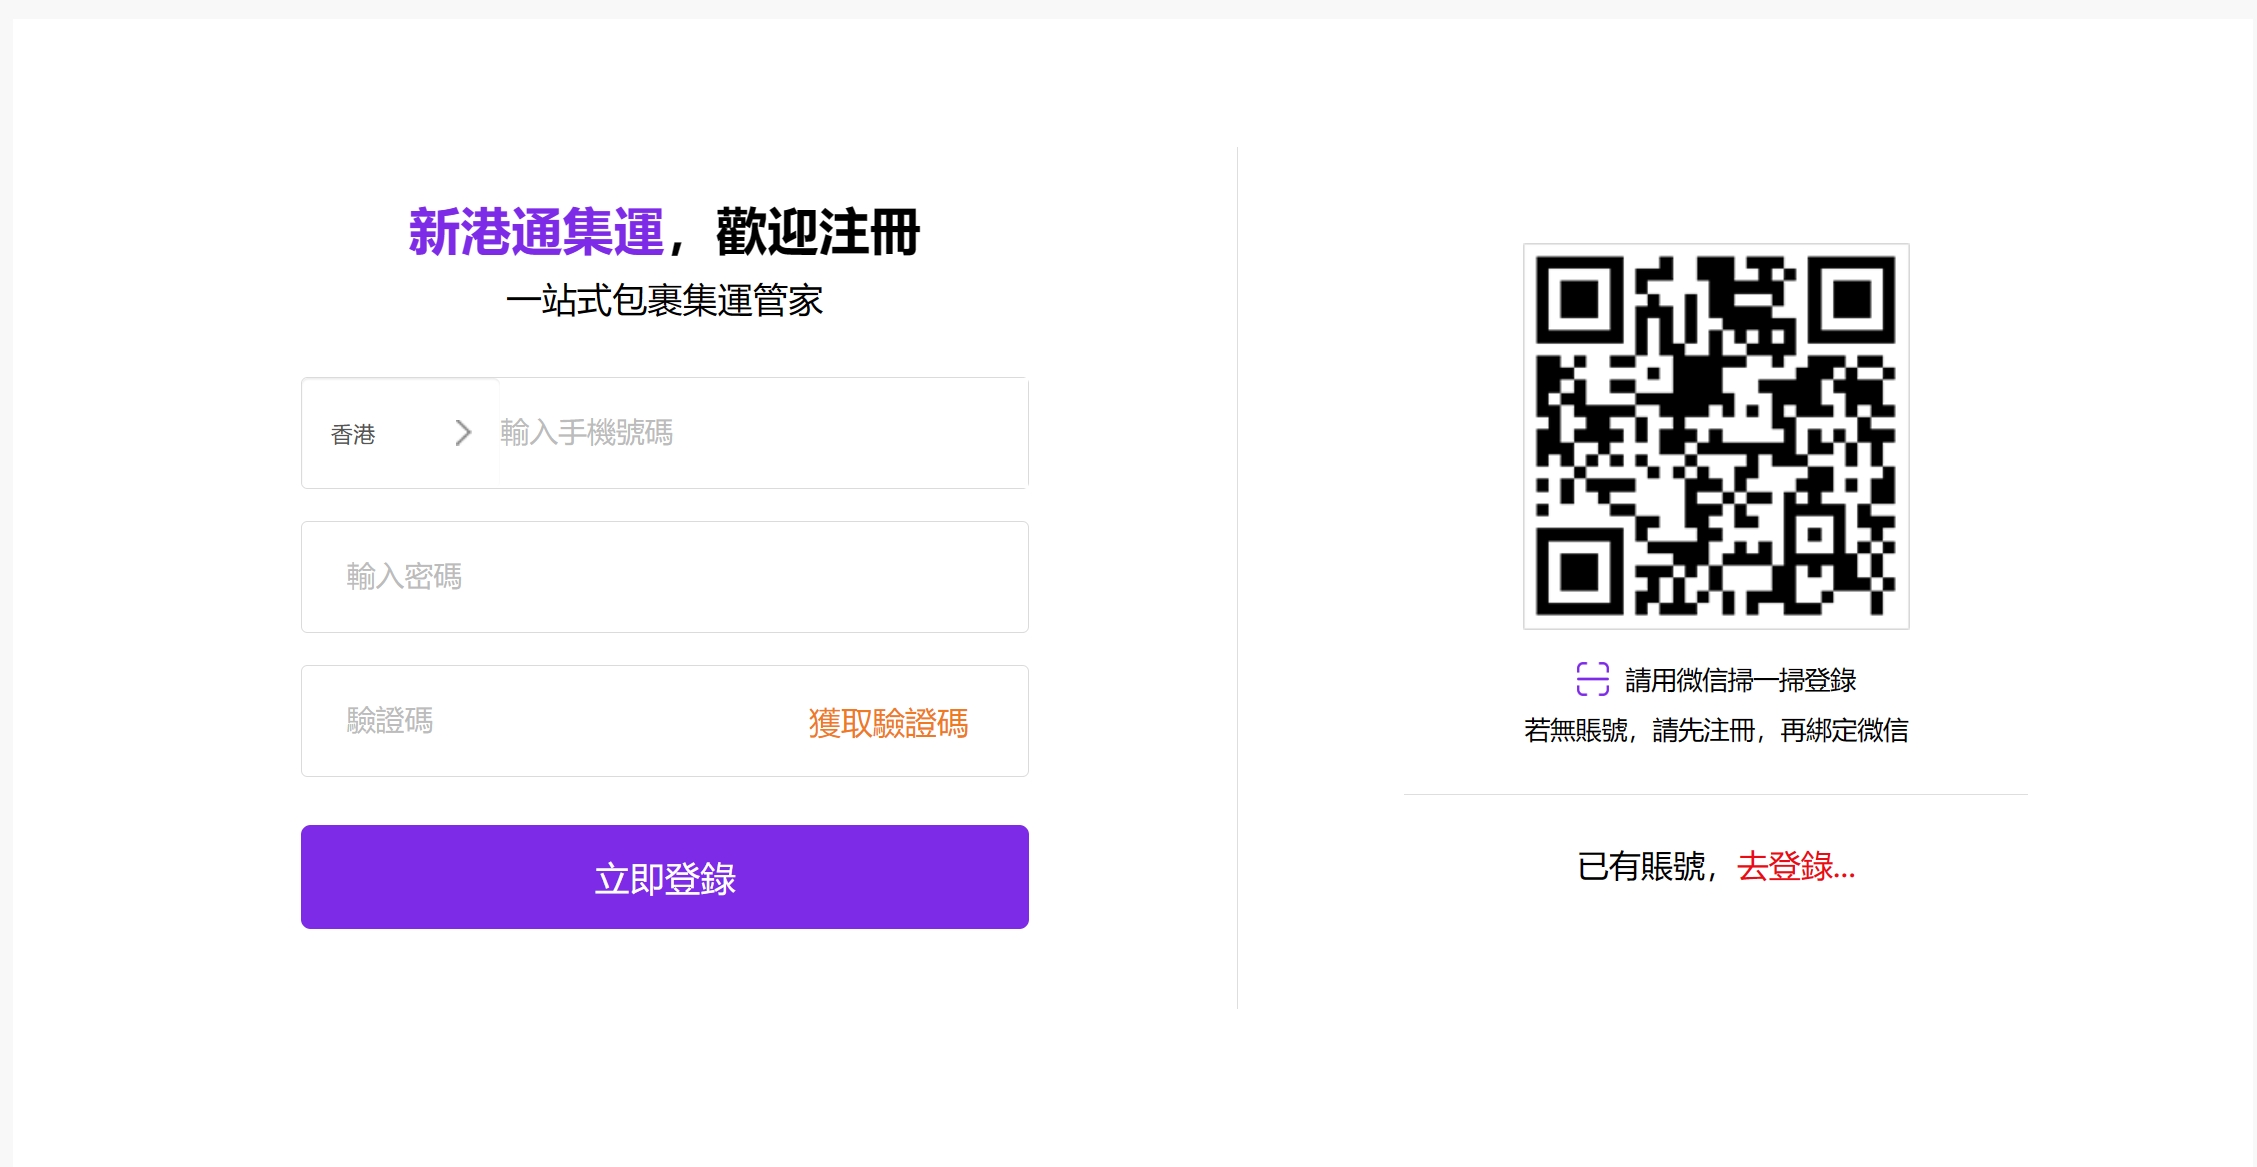
Task: Click the 一站式包裹集運管家 subtitle text
Action: coord(664,300)
